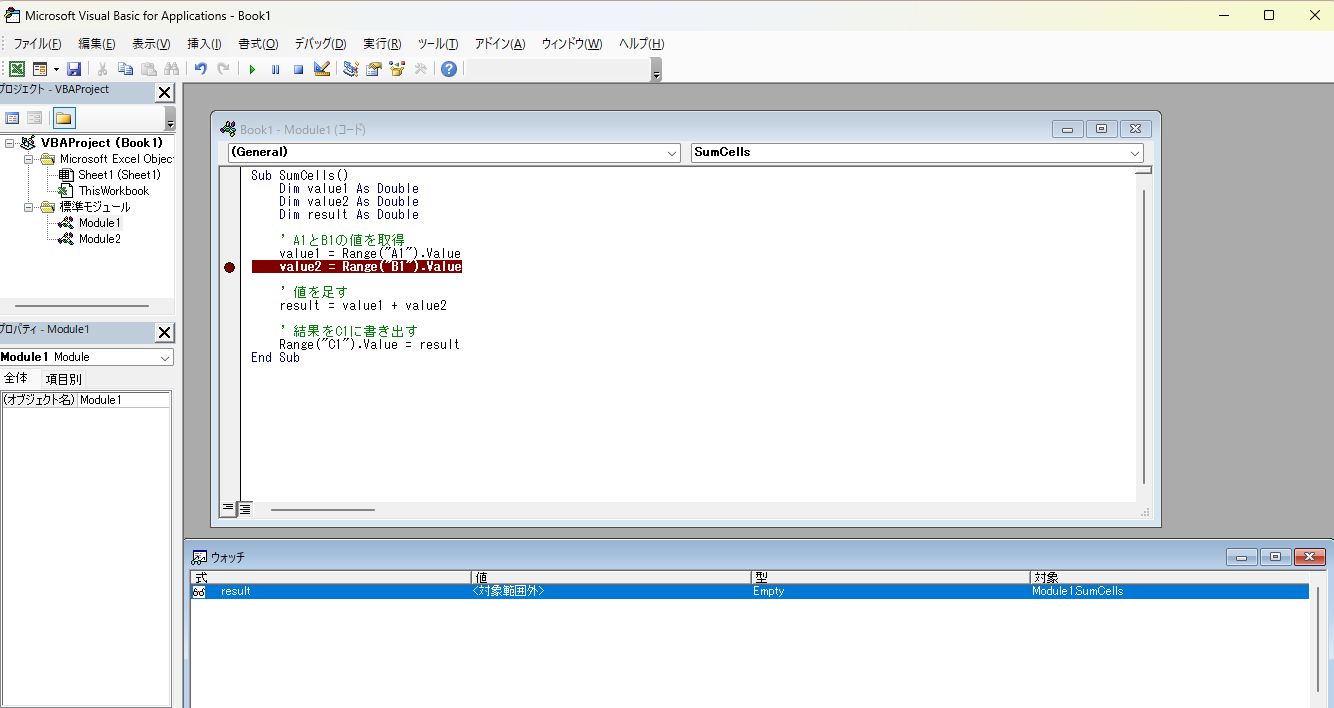Open the insert object dropdown arrow
This screenshot has height=708, width=1334.
56,69
